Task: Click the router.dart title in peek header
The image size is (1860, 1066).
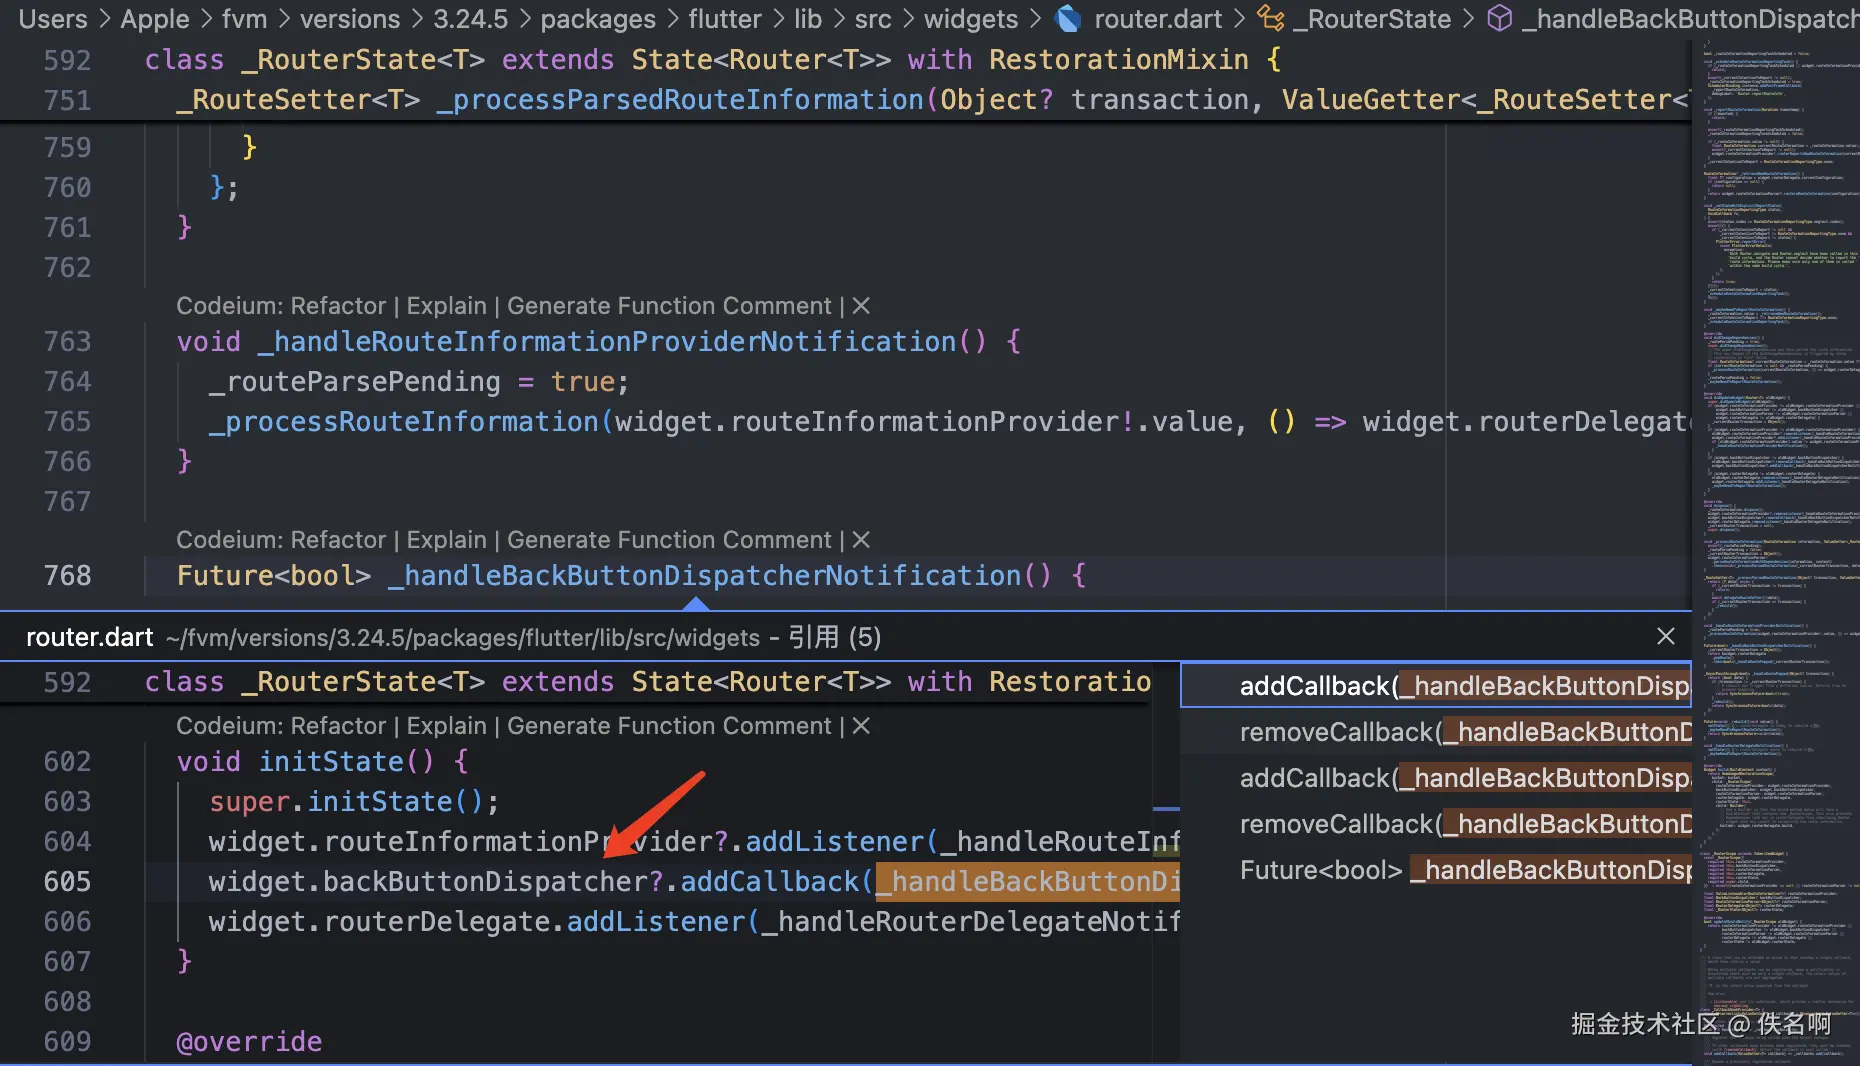Action: pos(90,637)
